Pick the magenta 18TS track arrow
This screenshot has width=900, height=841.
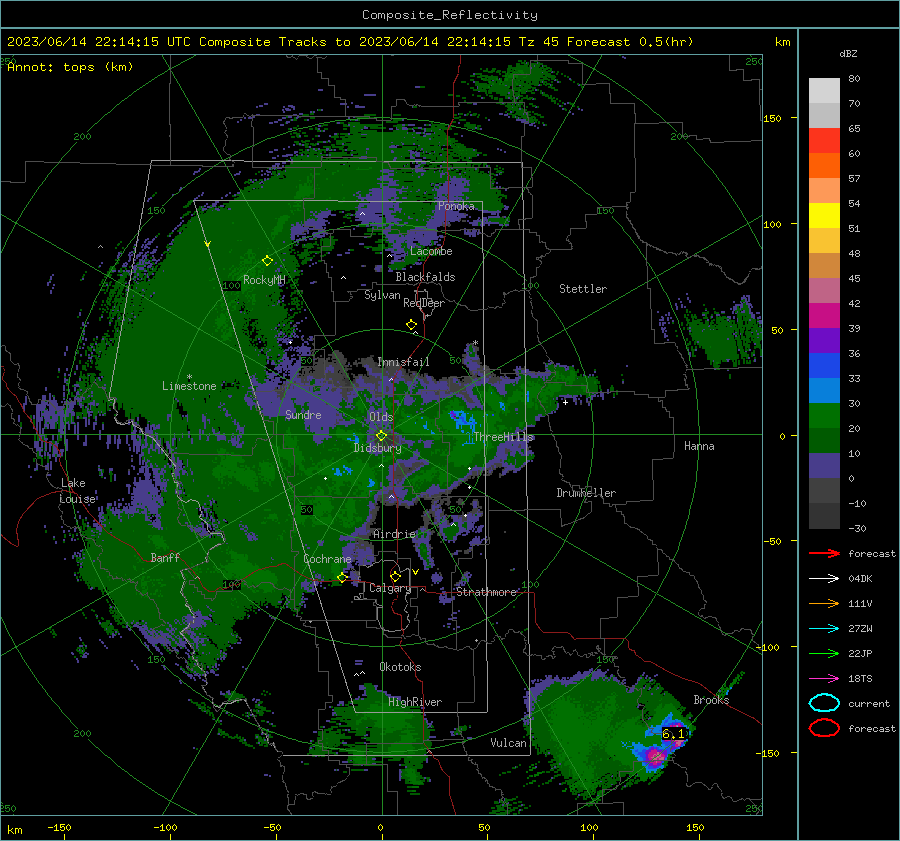824,679
